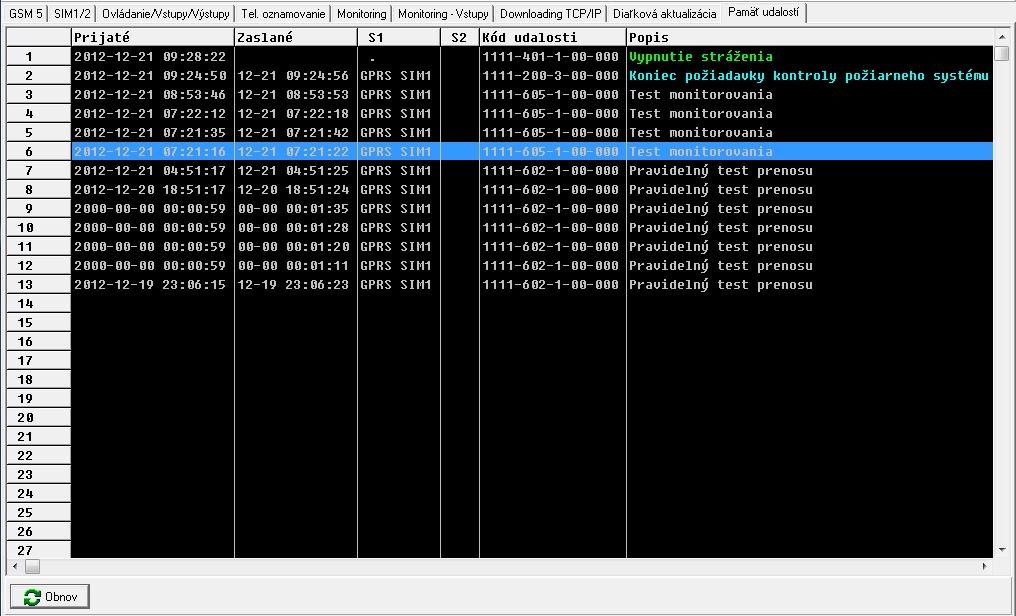Select row header number 14
The image size is (1016, 616).
click(x=38, y=303)
